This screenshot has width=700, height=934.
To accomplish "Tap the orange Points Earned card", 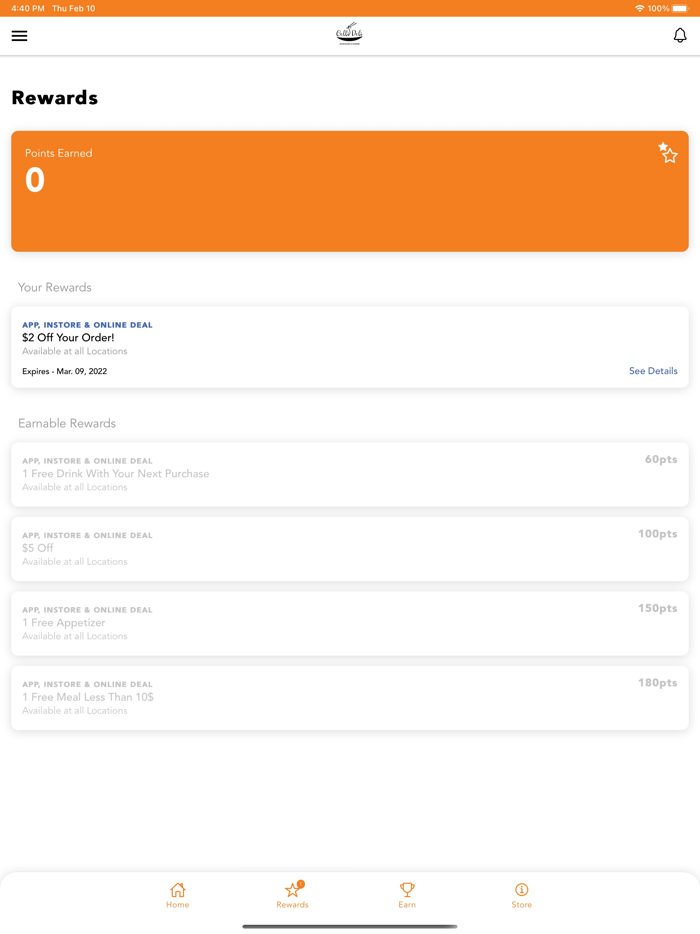I will 350,191.
